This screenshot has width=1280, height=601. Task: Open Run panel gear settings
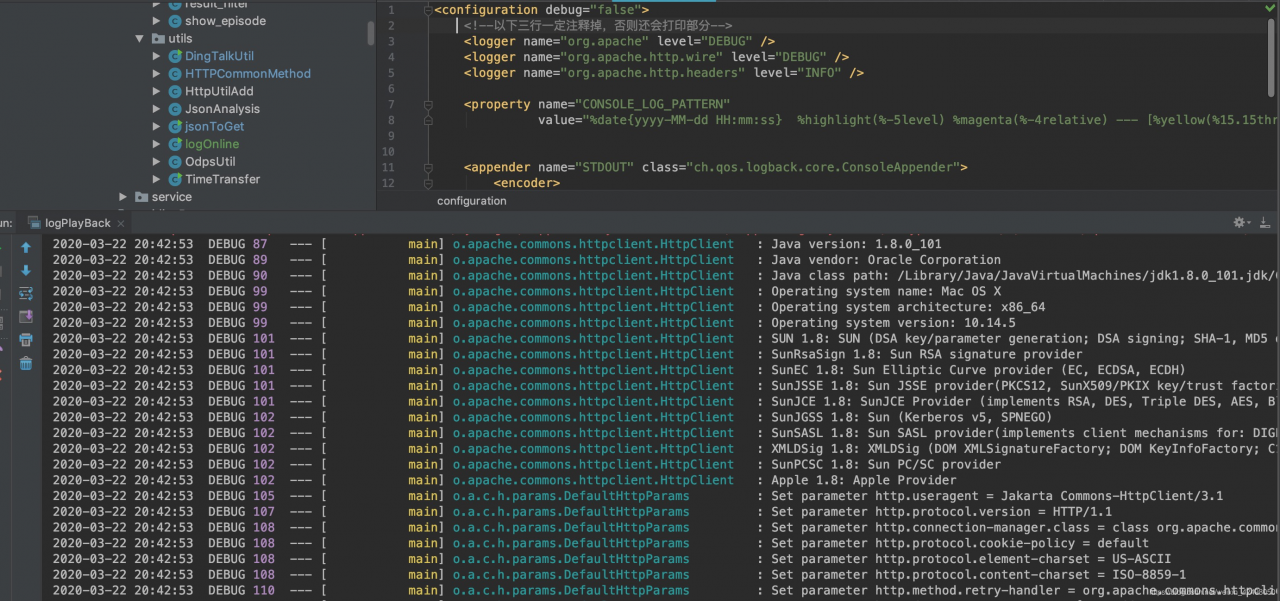(x=1241, y=222)
